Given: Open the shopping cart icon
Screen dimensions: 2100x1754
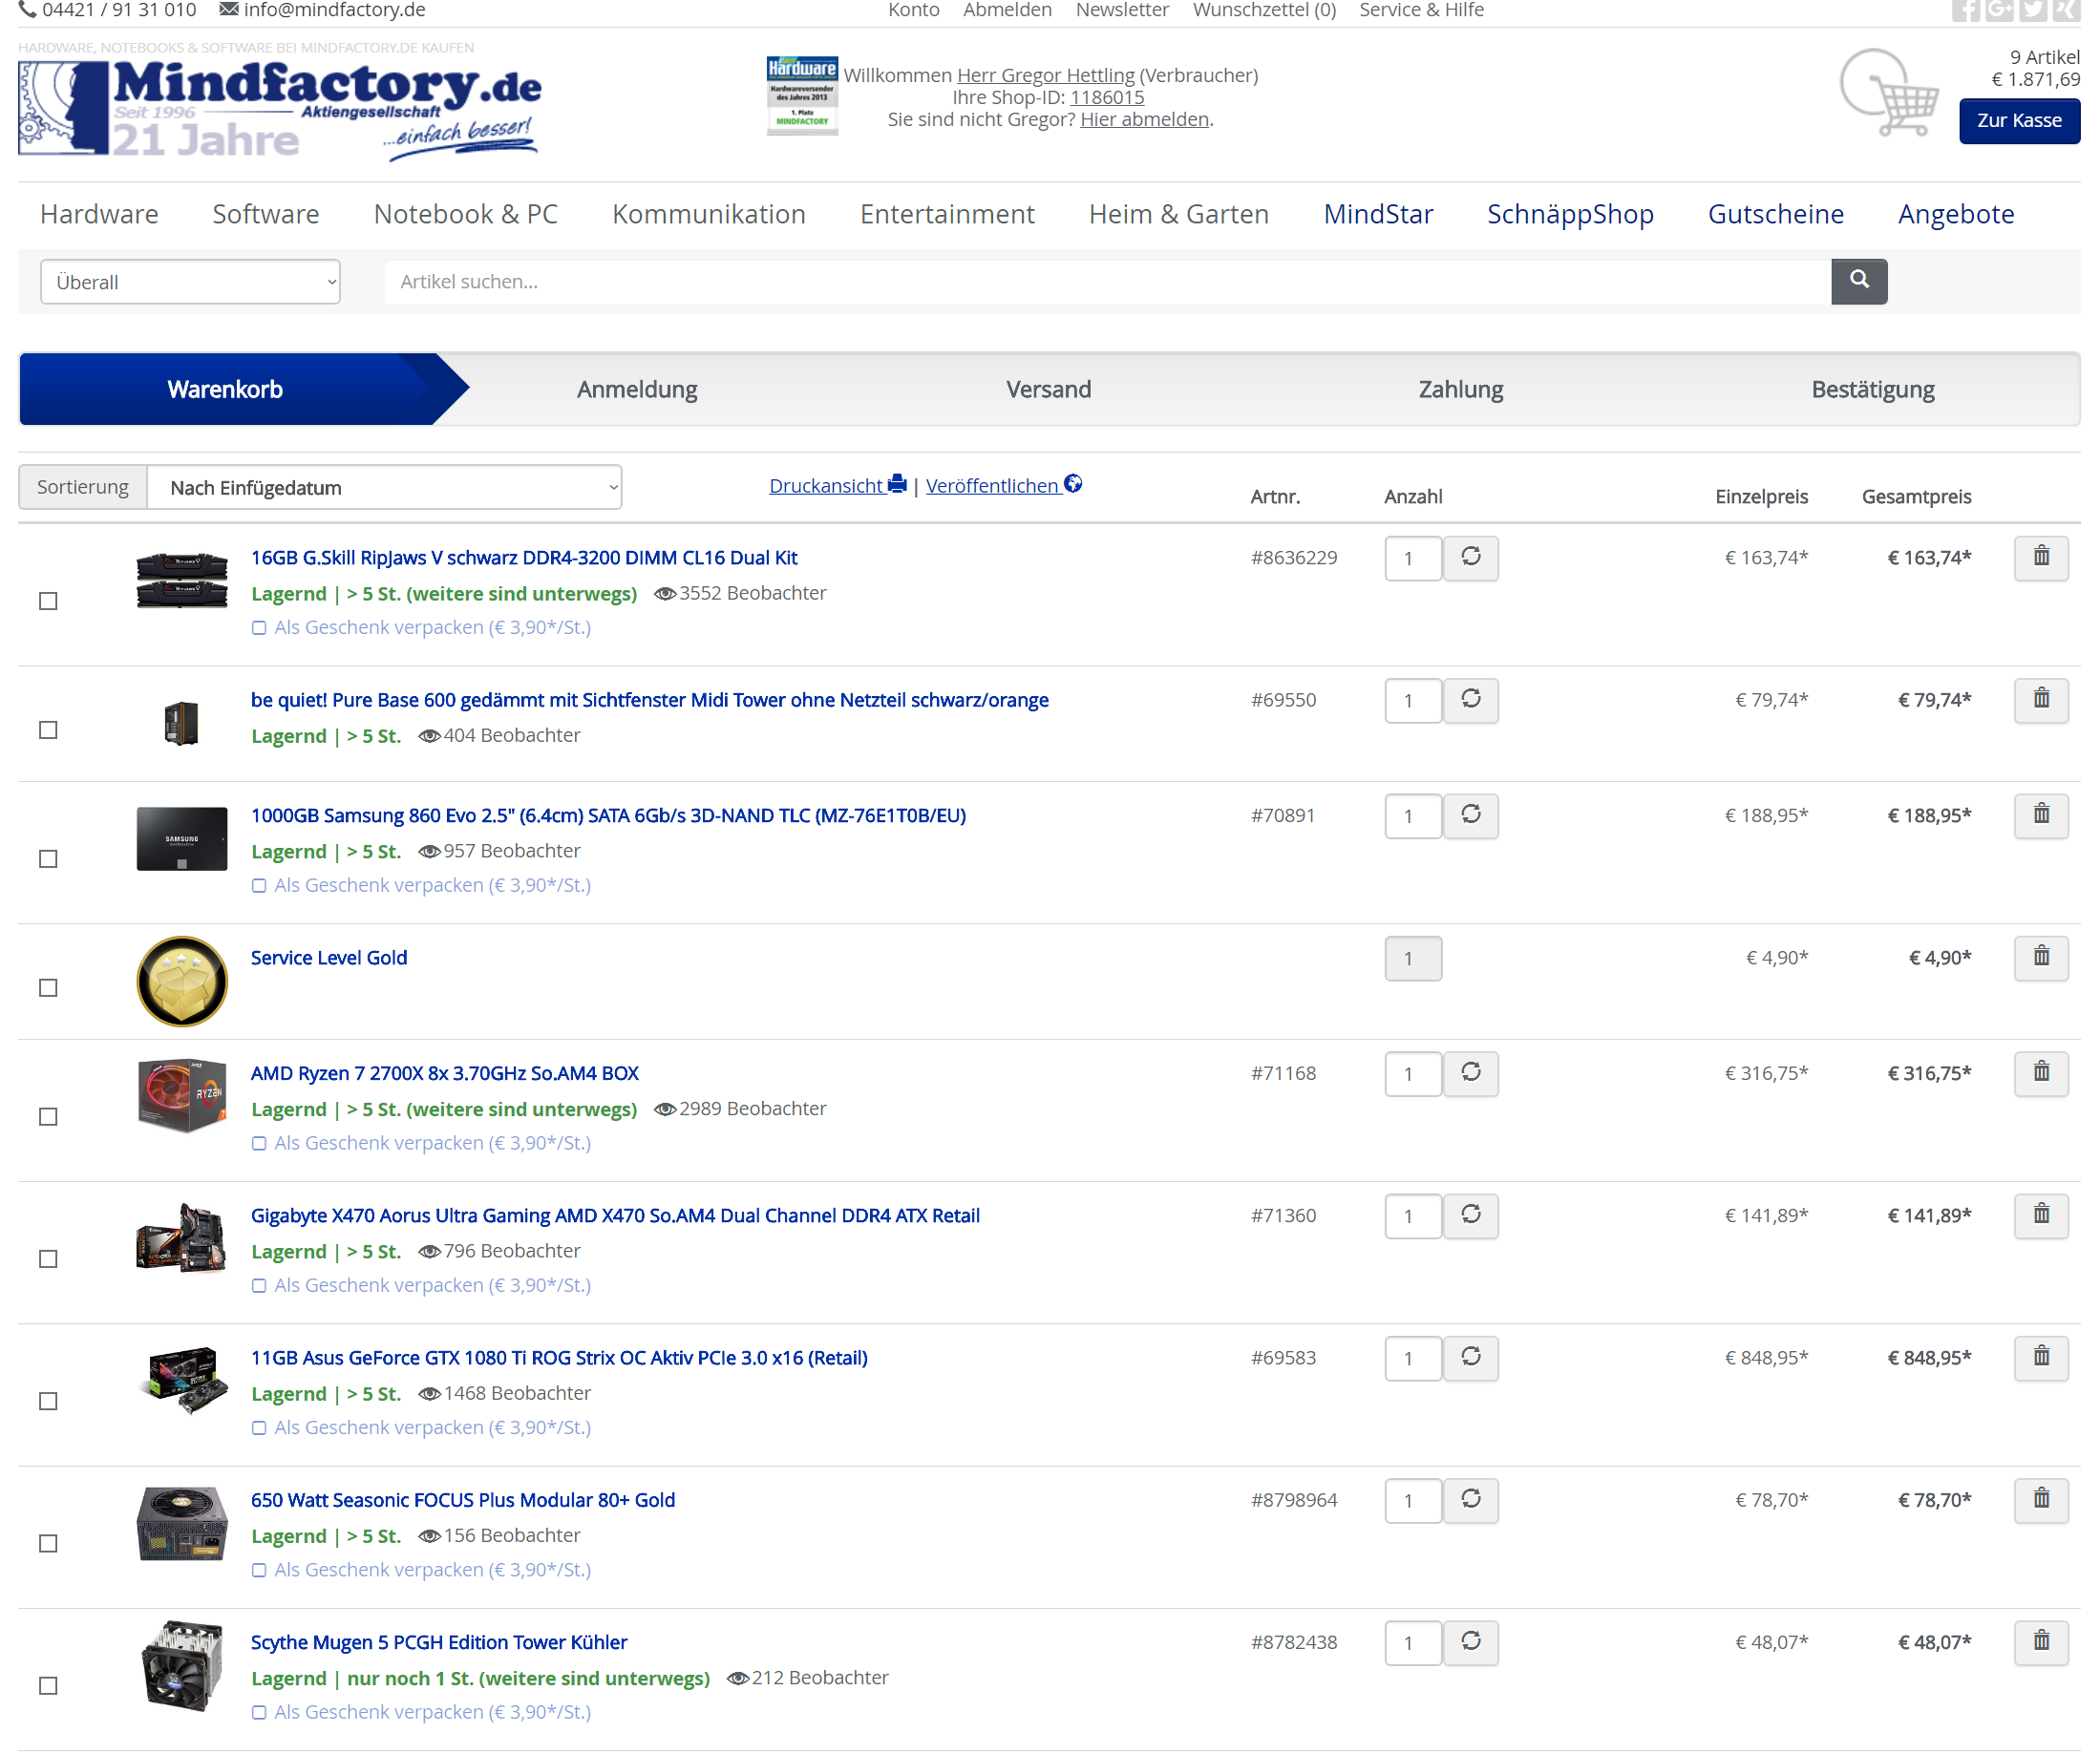Looking at the screenshot, I should (x=1889, y=94).
